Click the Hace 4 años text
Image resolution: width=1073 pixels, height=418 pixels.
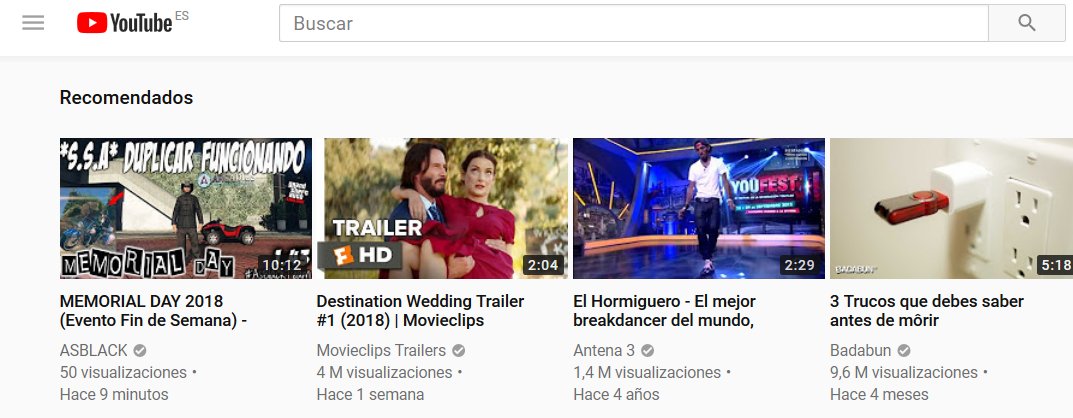click(x=617, y=395)
